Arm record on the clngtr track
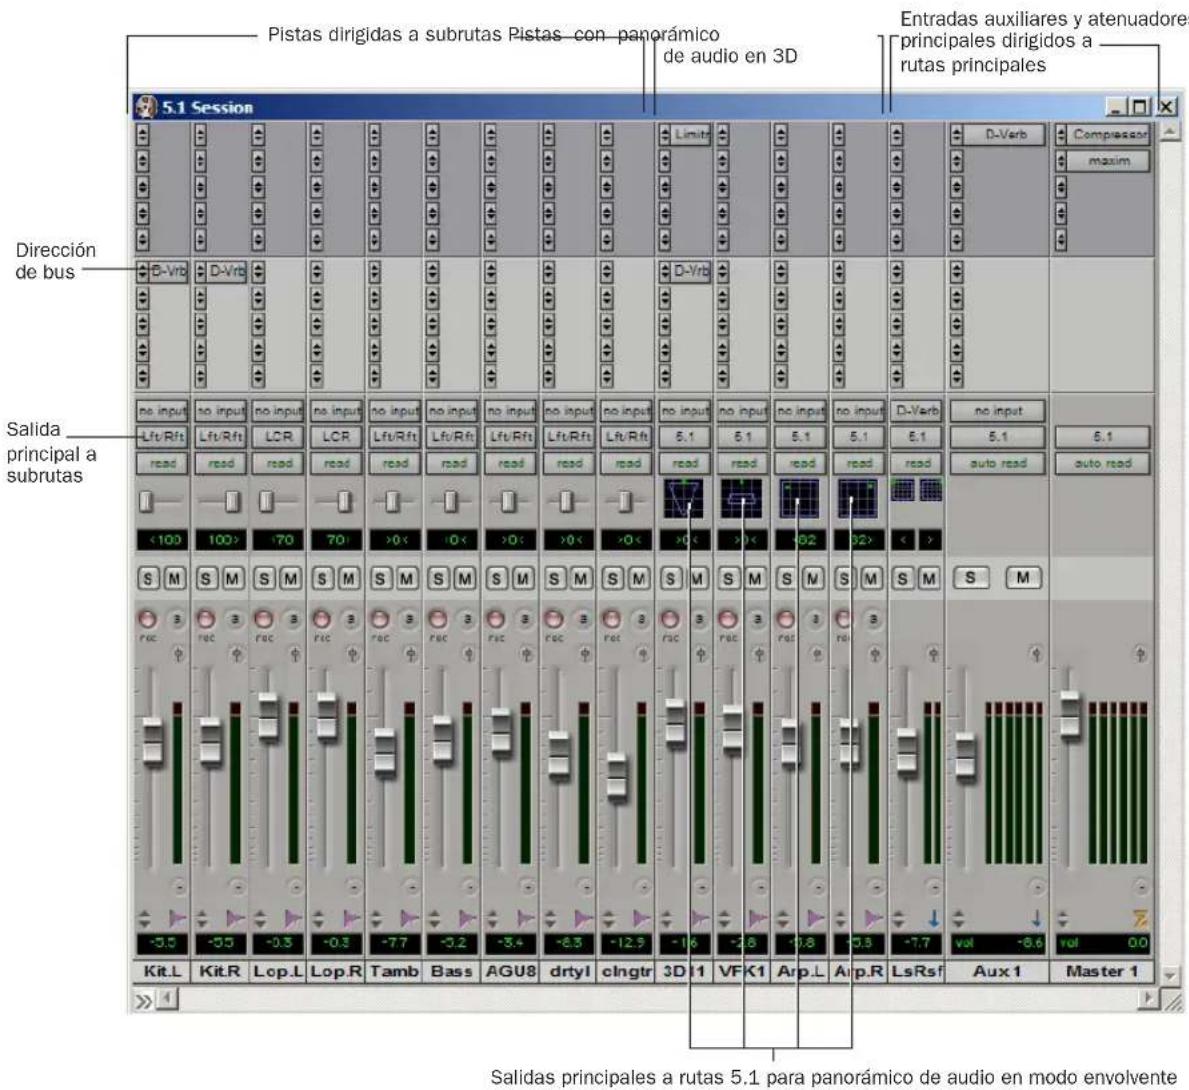This screenshot has height=1090, width=1189. pos(611,619)
